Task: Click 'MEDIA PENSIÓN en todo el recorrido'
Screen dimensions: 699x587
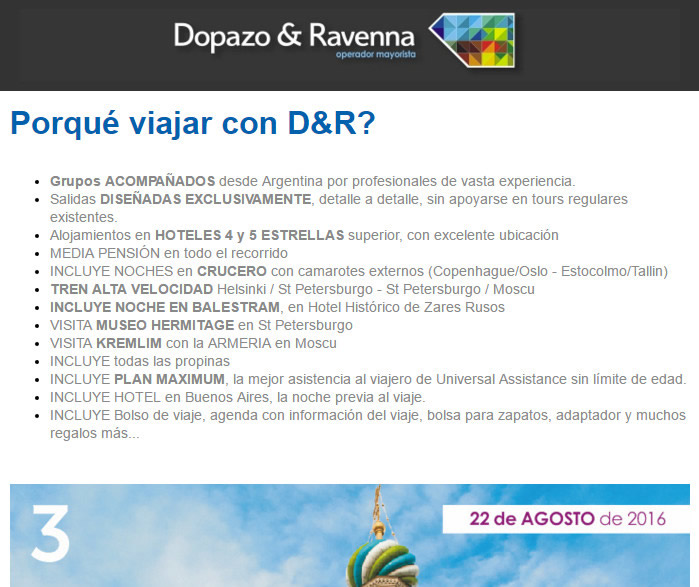Action: 168,253
